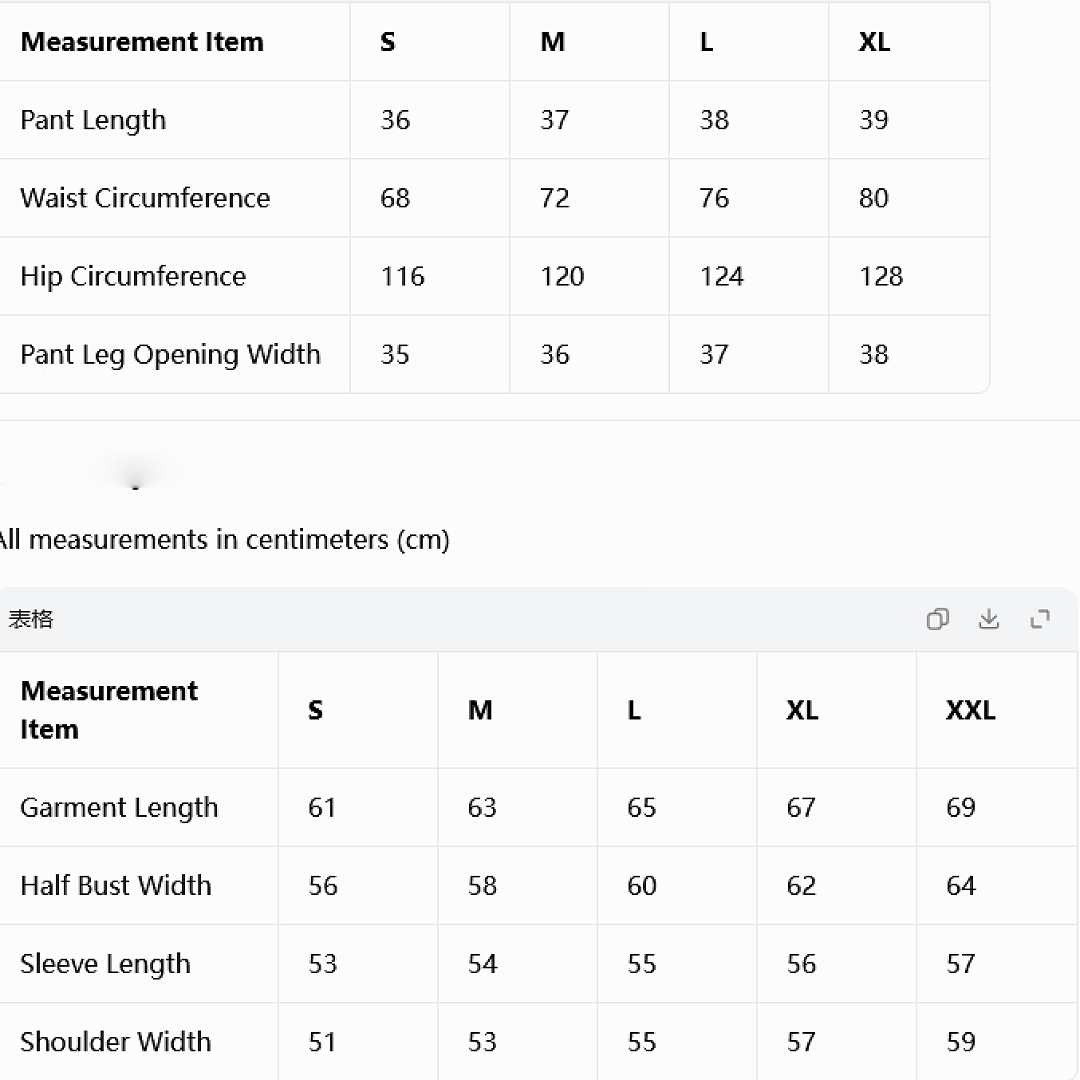The width and height of the screenshot is (1080, 1080).
Task: Click the Hip Circumference row label
Action: [x=133, y=276]
